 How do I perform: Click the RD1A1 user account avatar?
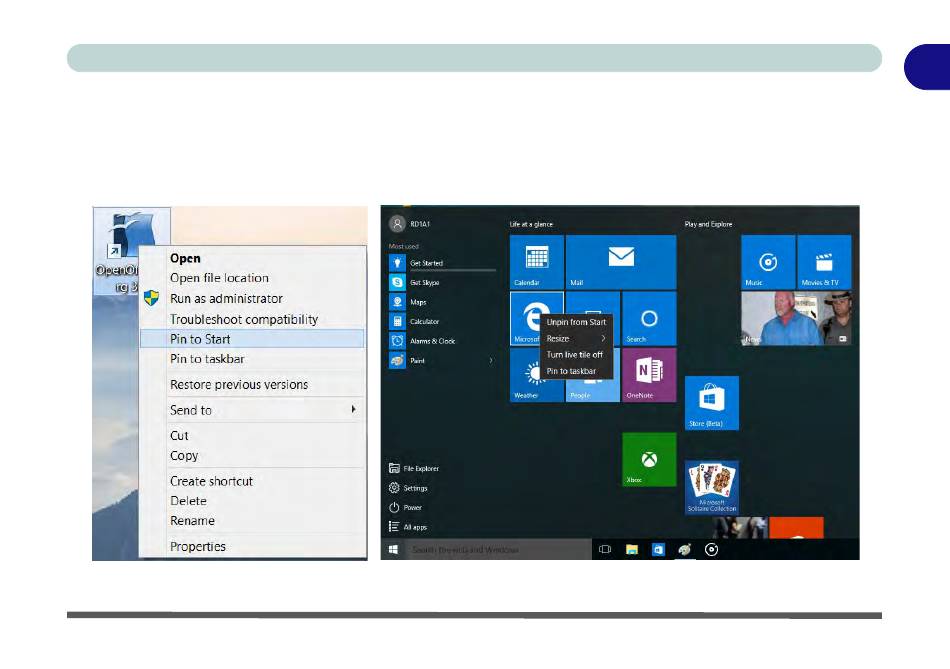397,224
